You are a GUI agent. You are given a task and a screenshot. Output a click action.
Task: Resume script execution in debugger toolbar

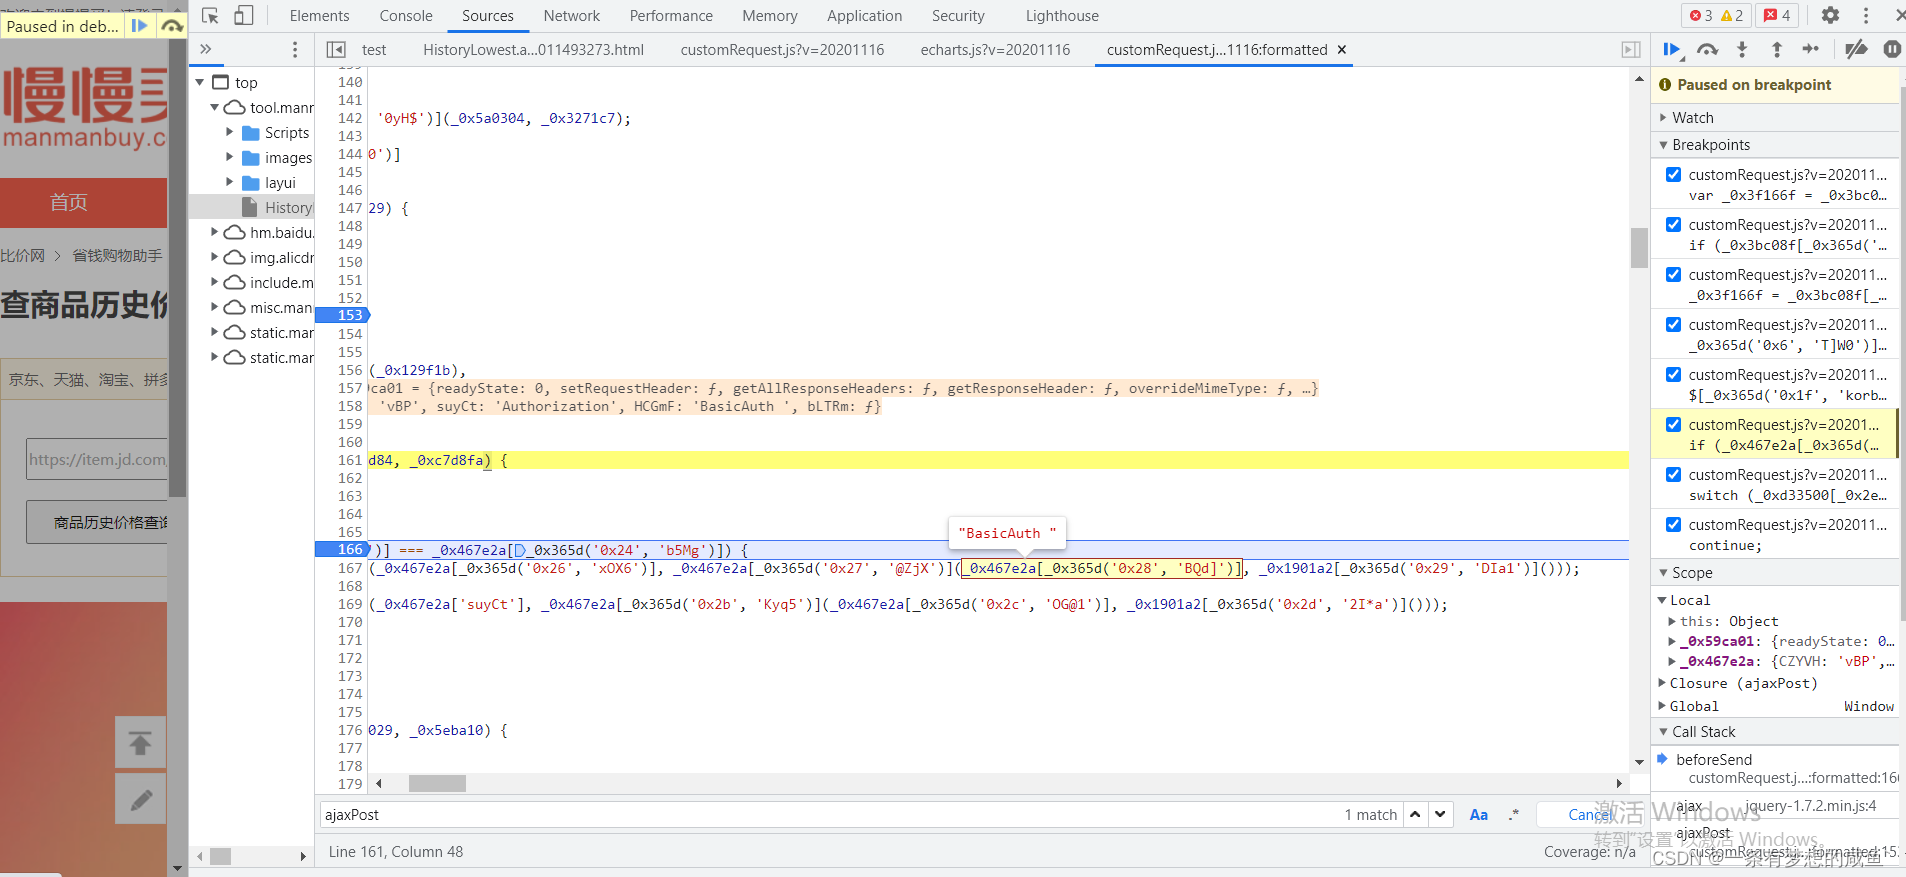tap(1671, 50)
